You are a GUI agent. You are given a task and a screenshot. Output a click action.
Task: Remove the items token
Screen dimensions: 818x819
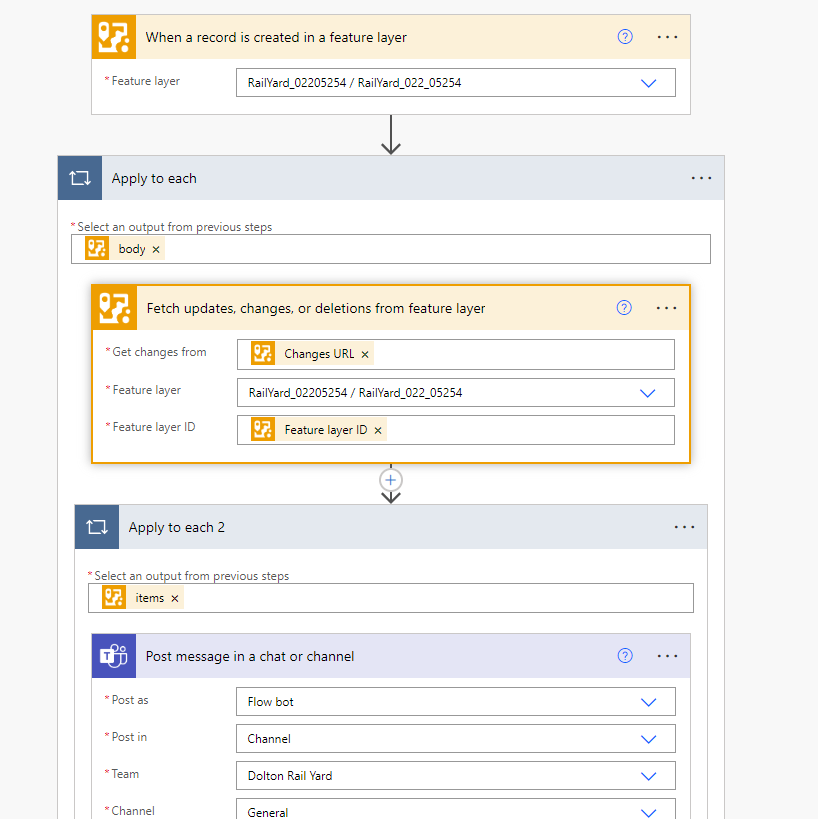pos(175,599)
